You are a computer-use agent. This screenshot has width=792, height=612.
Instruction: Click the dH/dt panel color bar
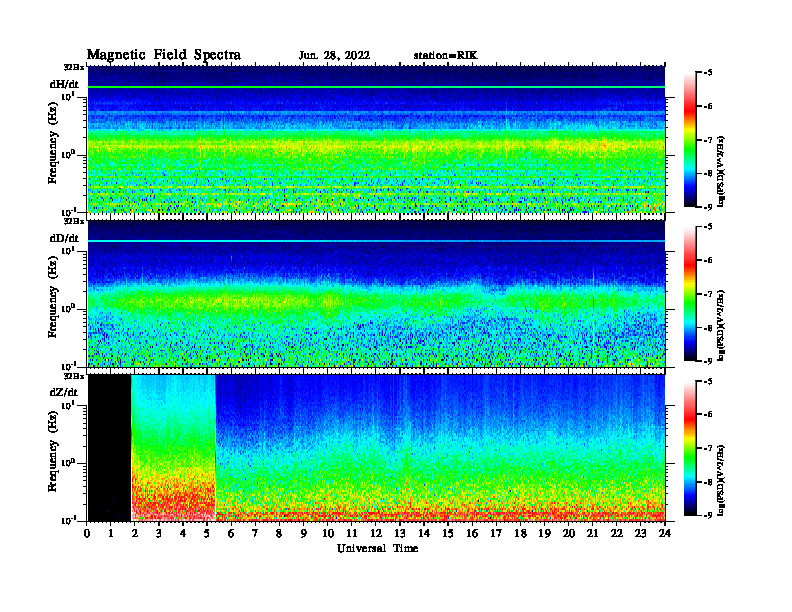690,140
